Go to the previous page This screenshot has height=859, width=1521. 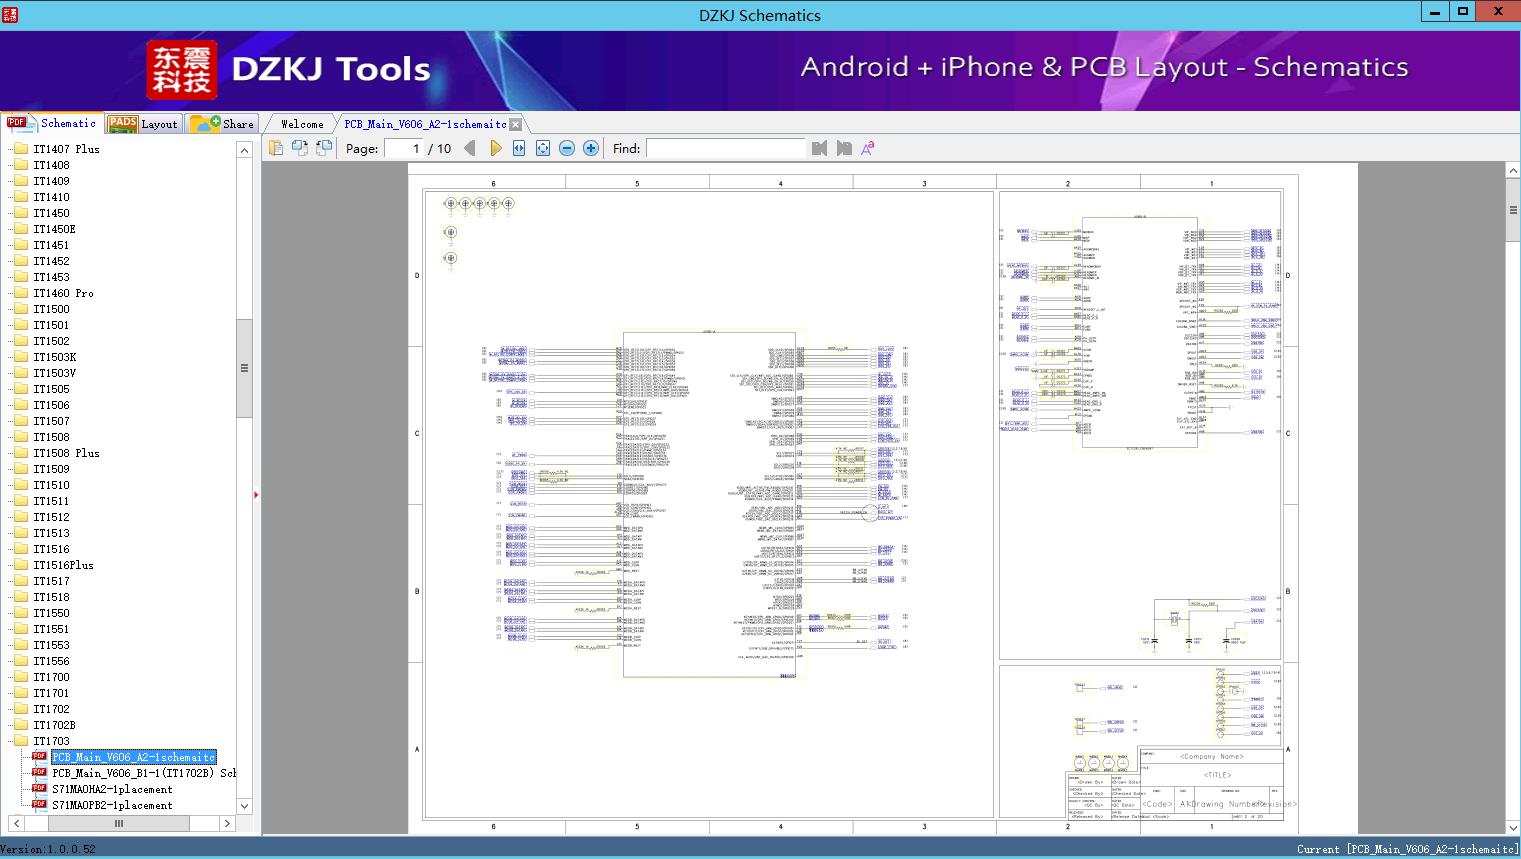coord(471,148)
